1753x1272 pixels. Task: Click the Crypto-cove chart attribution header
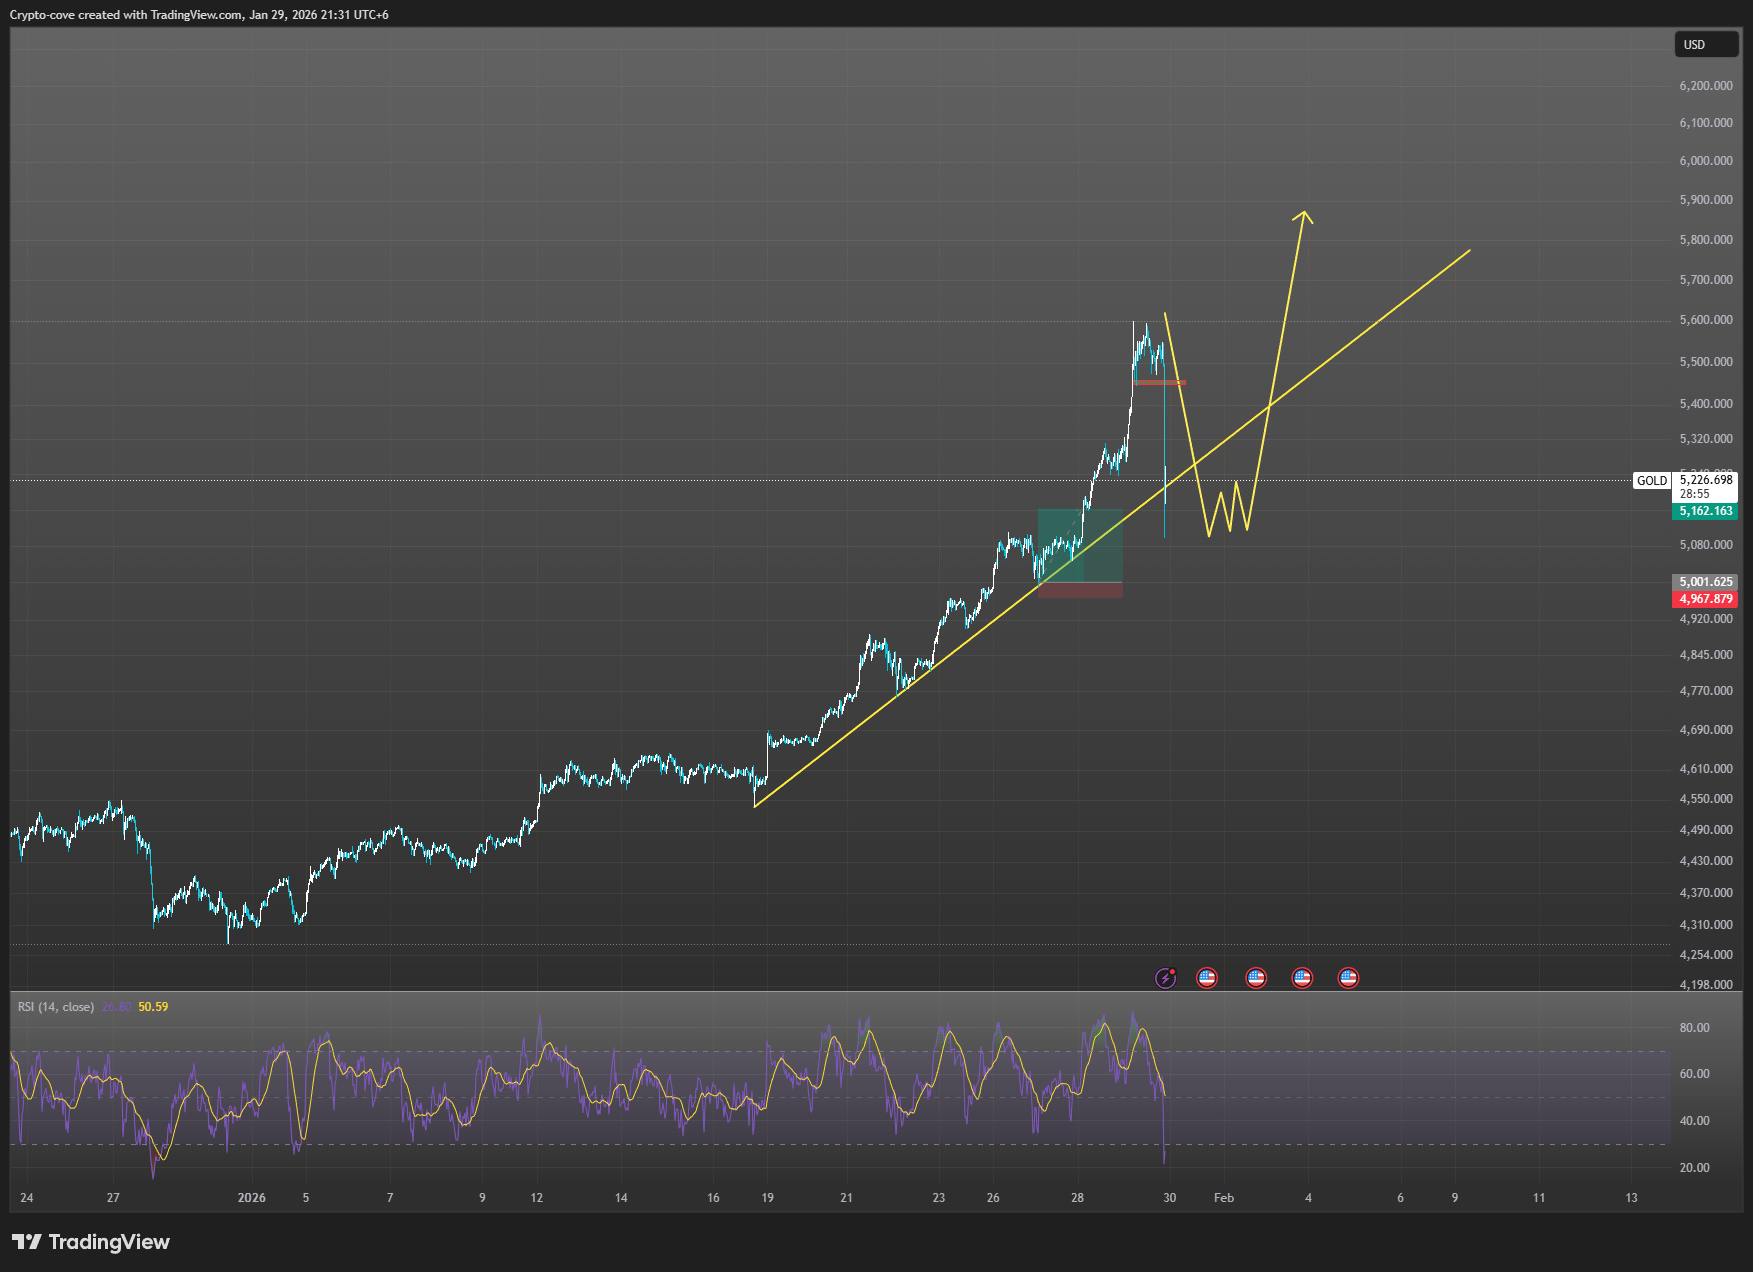(x=199, y=15)
